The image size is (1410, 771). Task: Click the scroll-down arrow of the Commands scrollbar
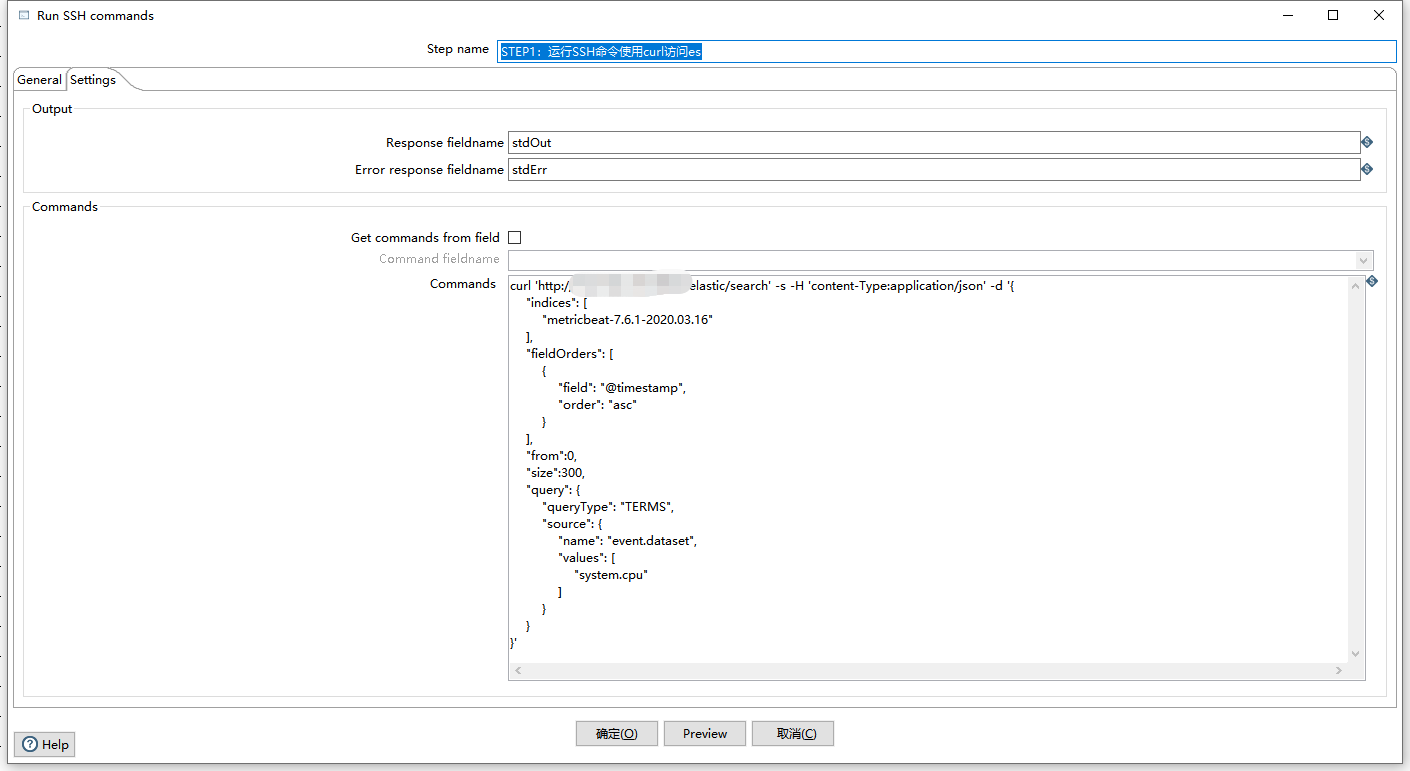point(1355,652)
